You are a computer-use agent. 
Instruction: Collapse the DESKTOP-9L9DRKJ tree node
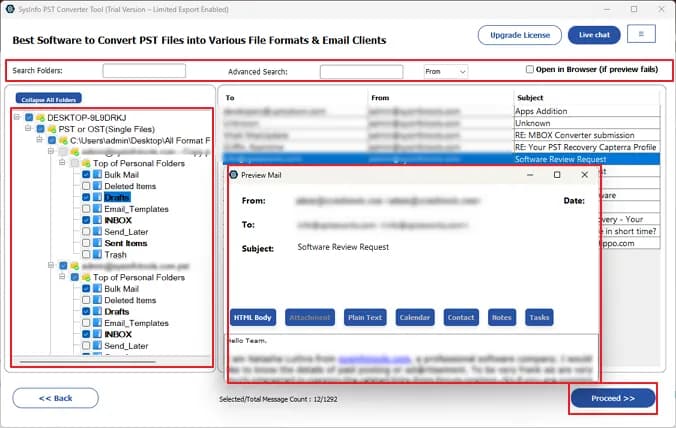[x=17, y=117]
